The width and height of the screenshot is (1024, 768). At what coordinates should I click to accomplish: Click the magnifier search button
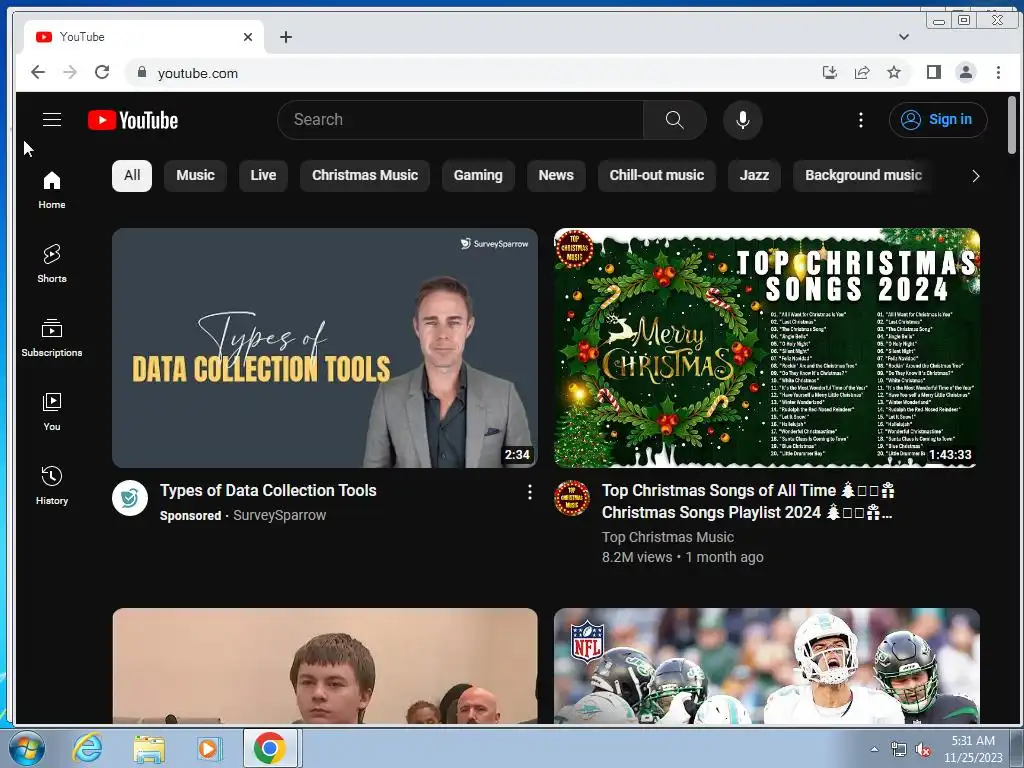click(674, 120)
